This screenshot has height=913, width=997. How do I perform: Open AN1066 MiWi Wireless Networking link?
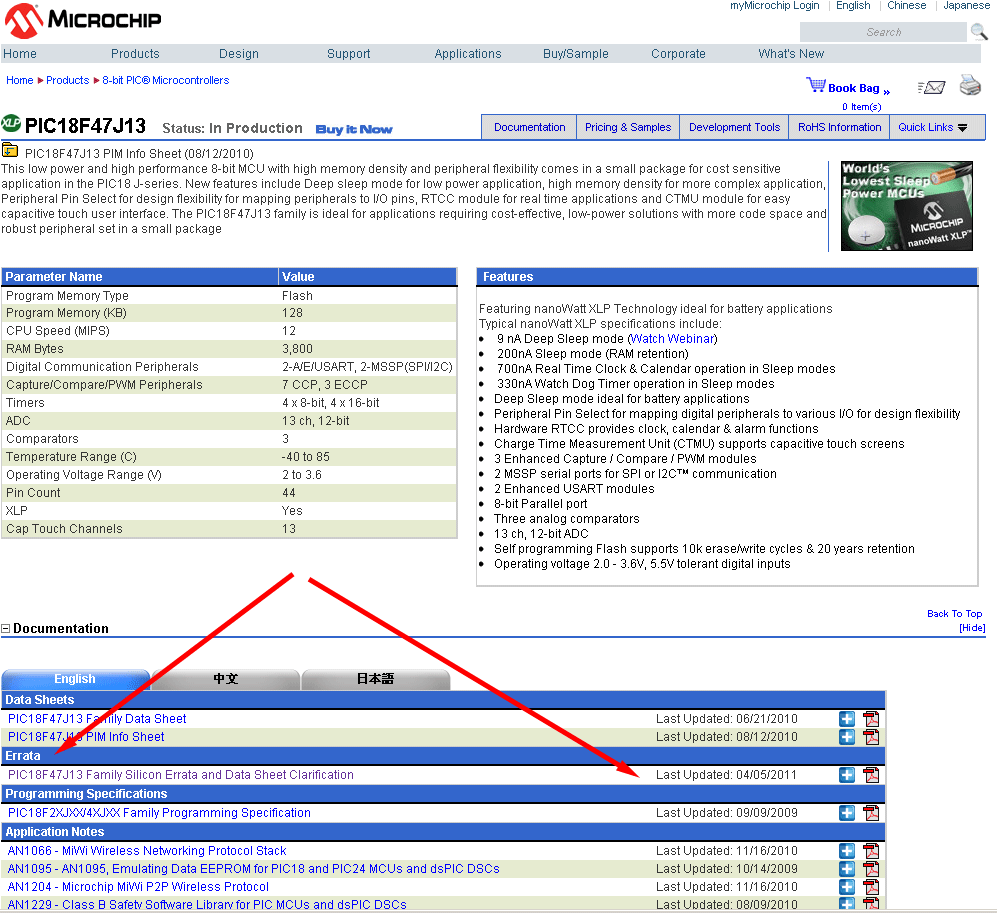(147, 851)
